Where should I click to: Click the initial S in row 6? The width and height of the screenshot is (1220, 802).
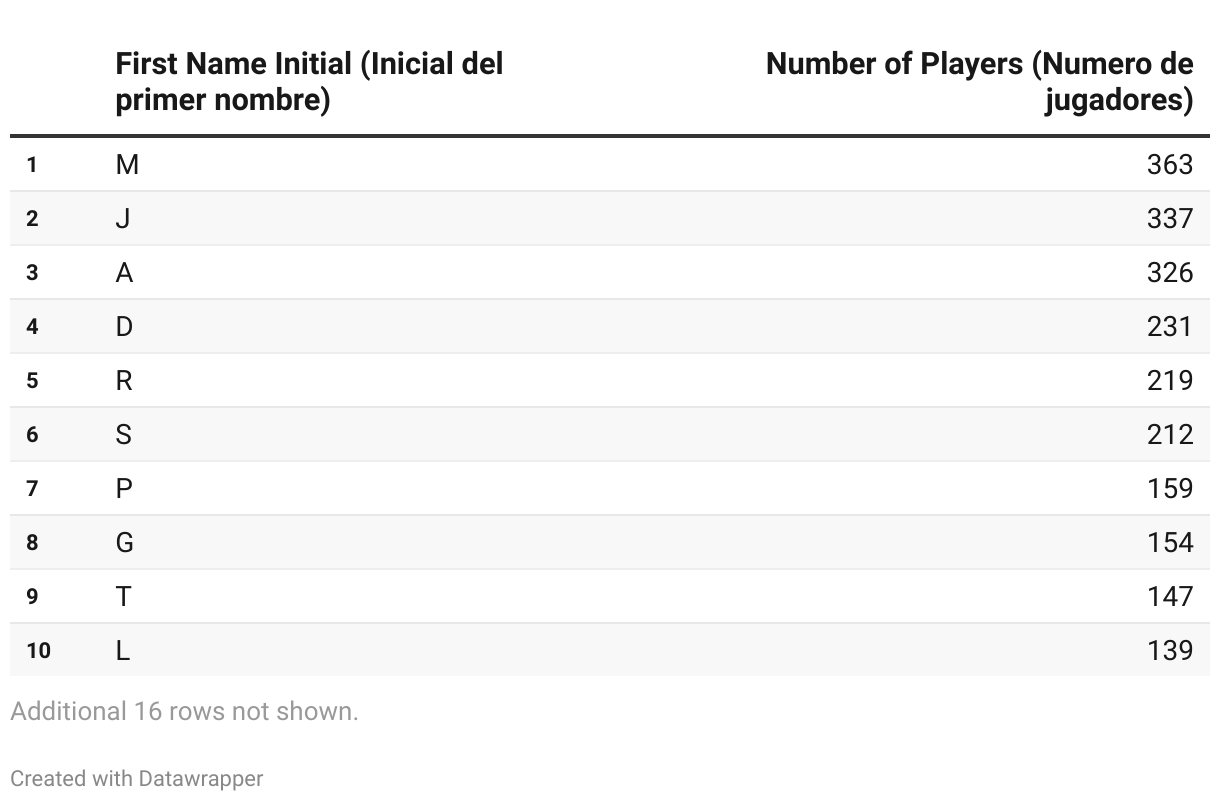tap(124, 435)
